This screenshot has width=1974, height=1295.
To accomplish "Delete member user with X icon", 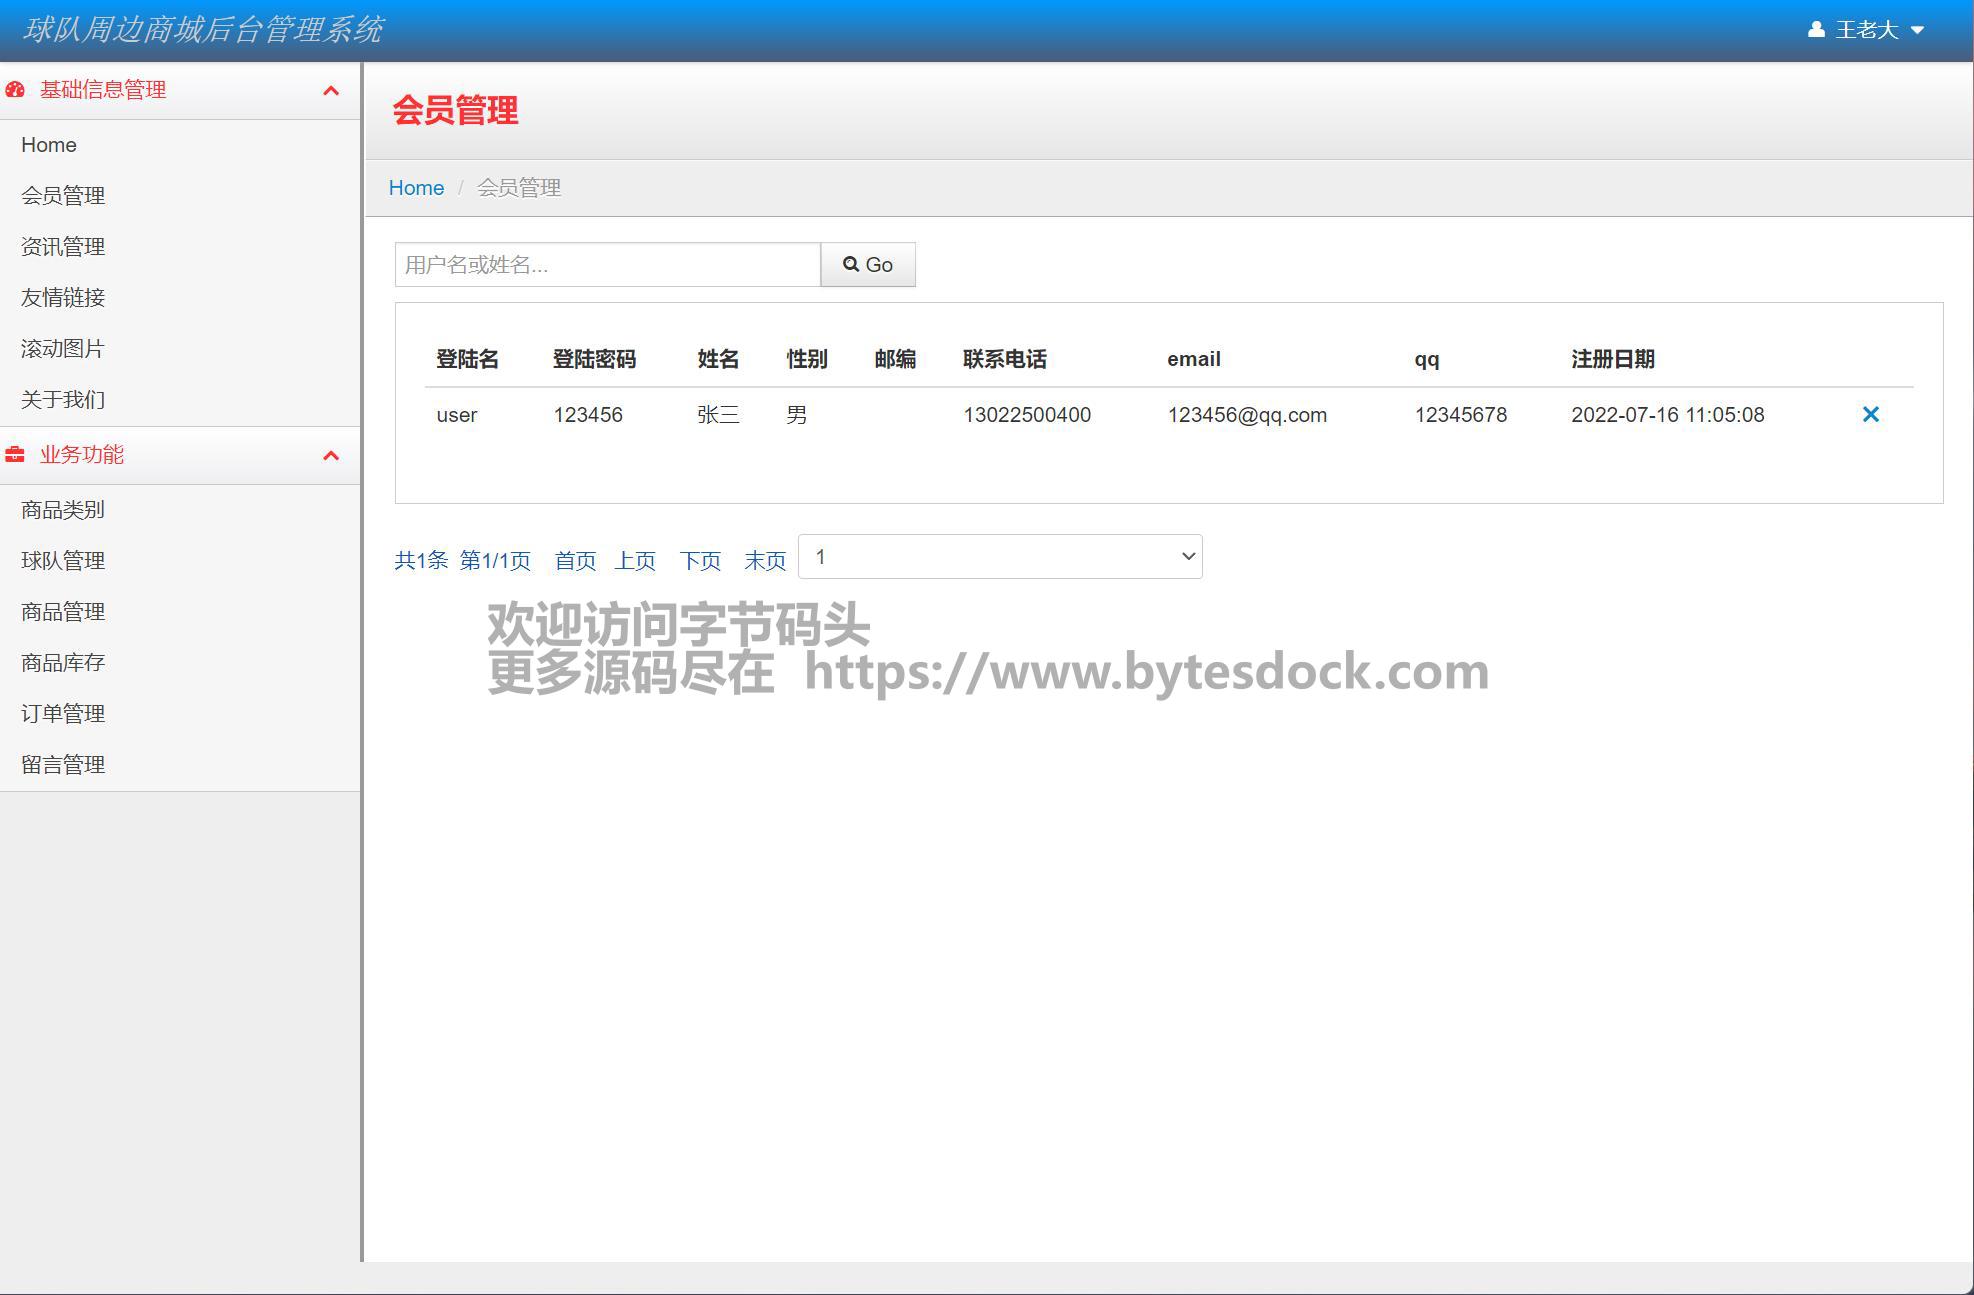I will [x=1870, y=414].
